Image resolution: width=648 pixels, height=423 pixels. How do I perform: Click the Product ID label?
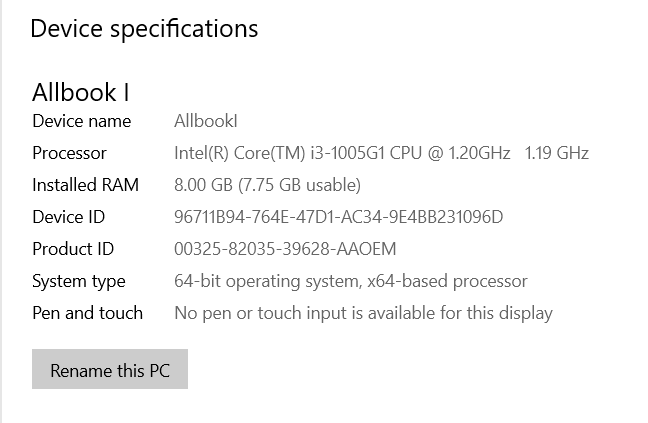(x=73, y=249)
